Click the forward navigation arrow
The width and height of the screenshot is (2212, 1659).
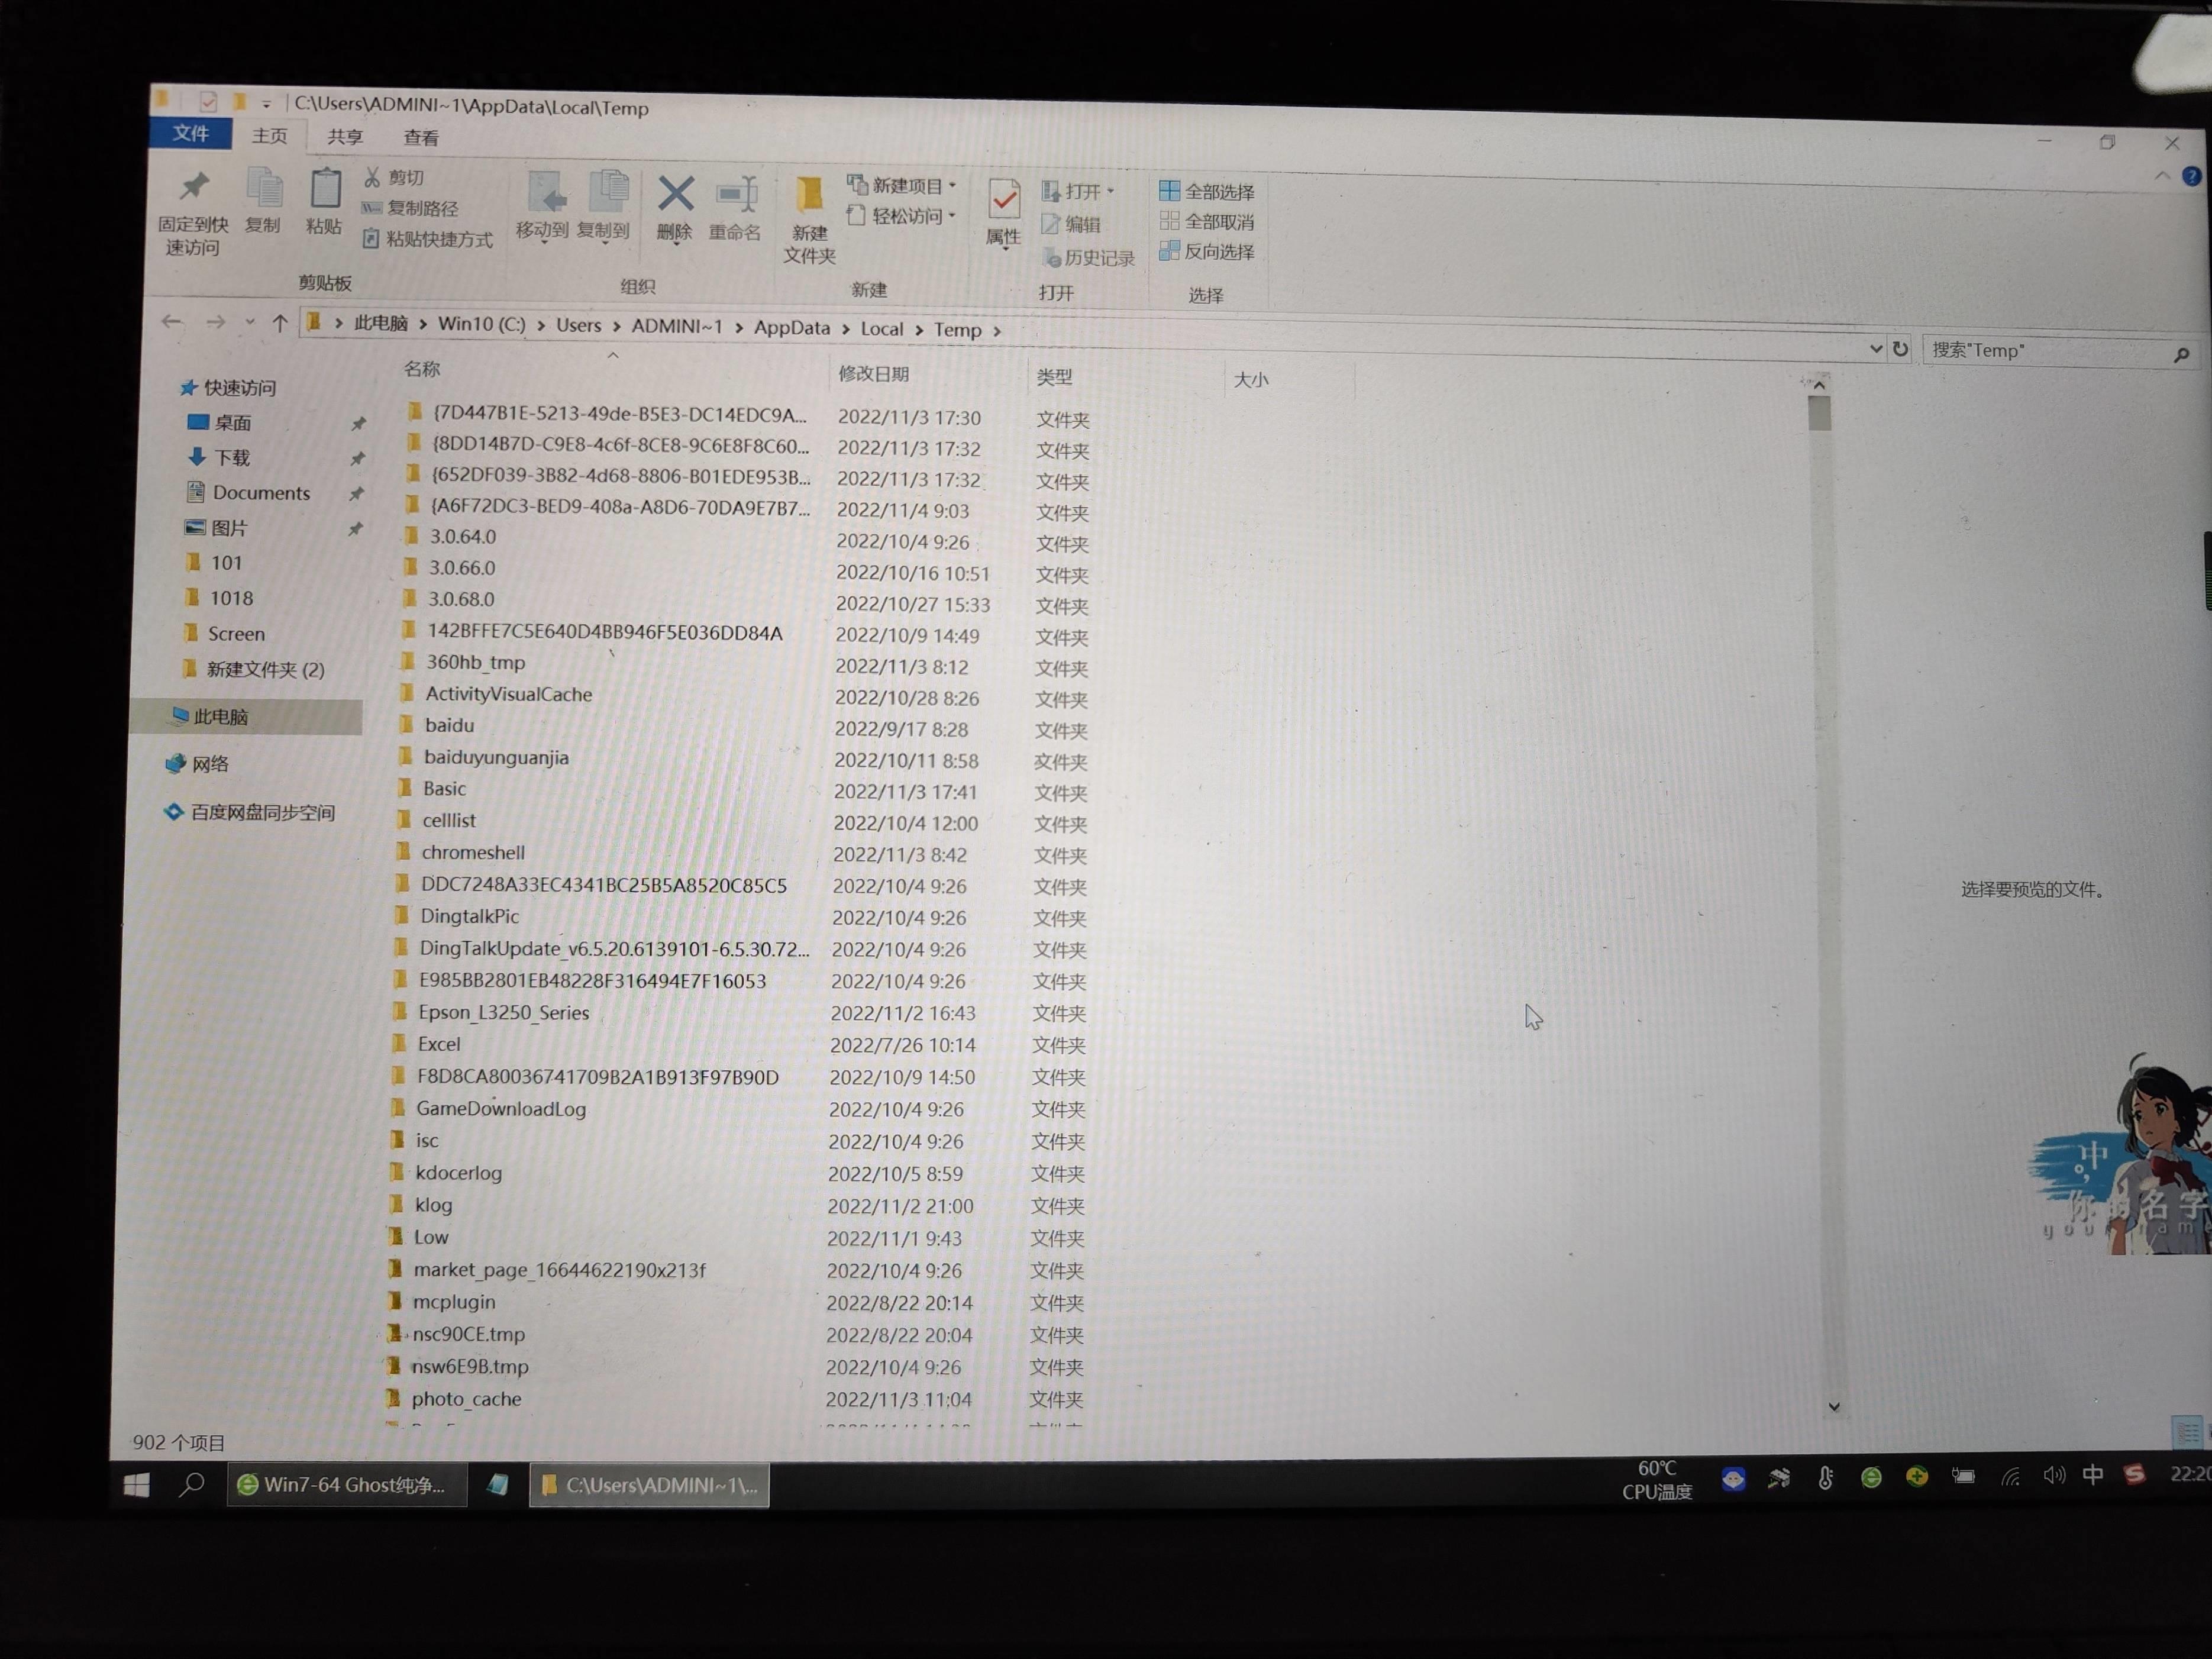tap(215, 322)
